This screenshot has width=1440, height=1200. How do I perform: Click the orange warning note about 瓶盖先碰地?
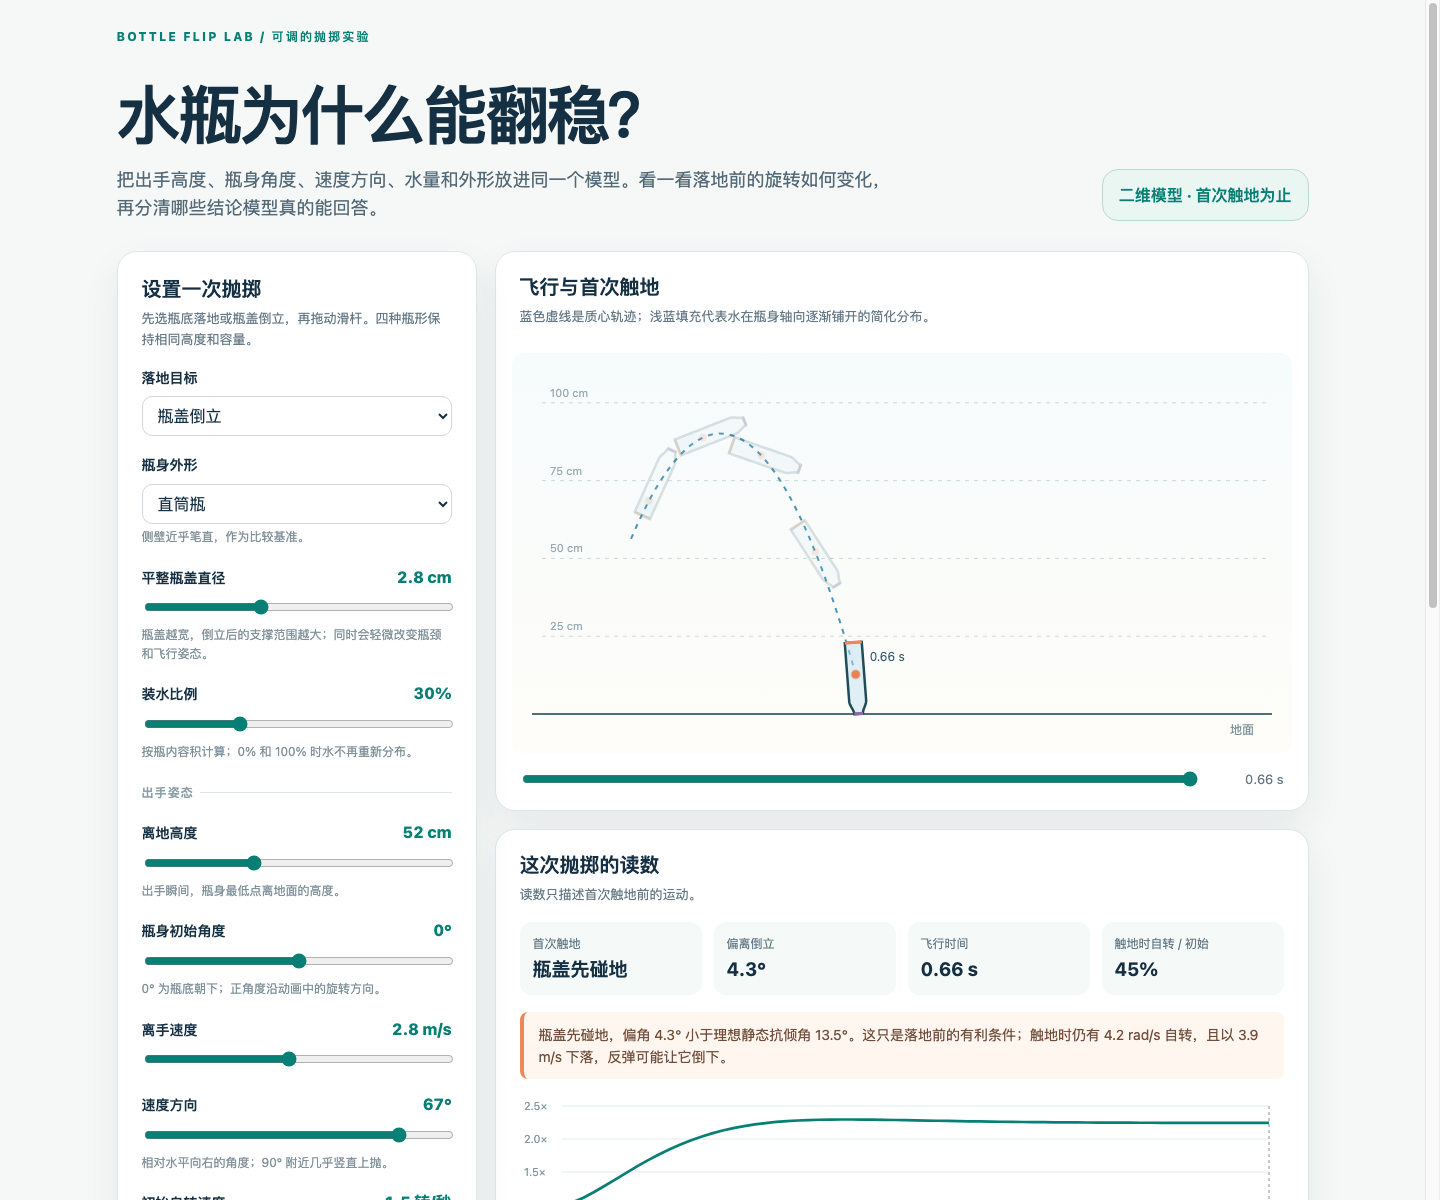pos(902,1046)
